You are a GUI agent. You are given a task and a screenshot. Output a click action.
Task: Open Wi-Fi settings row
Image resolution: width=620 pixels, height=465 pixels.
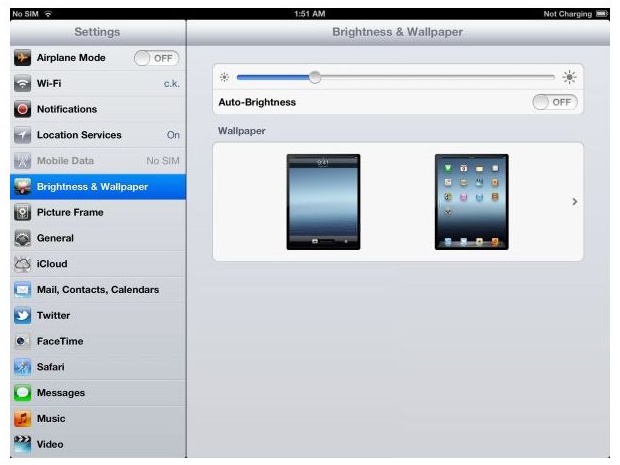click(98, 83)
